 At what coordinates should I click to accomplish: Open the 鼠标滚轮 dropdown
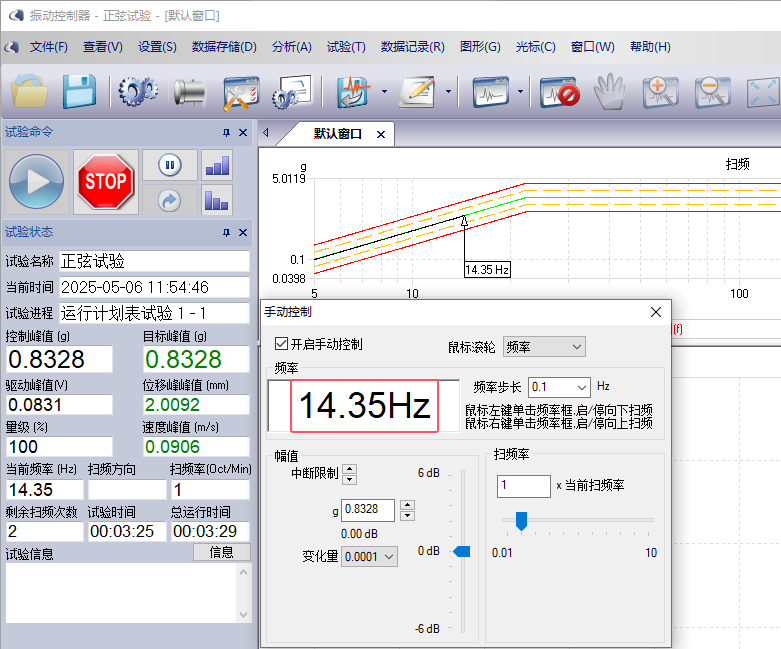click(x=544, y=347)
